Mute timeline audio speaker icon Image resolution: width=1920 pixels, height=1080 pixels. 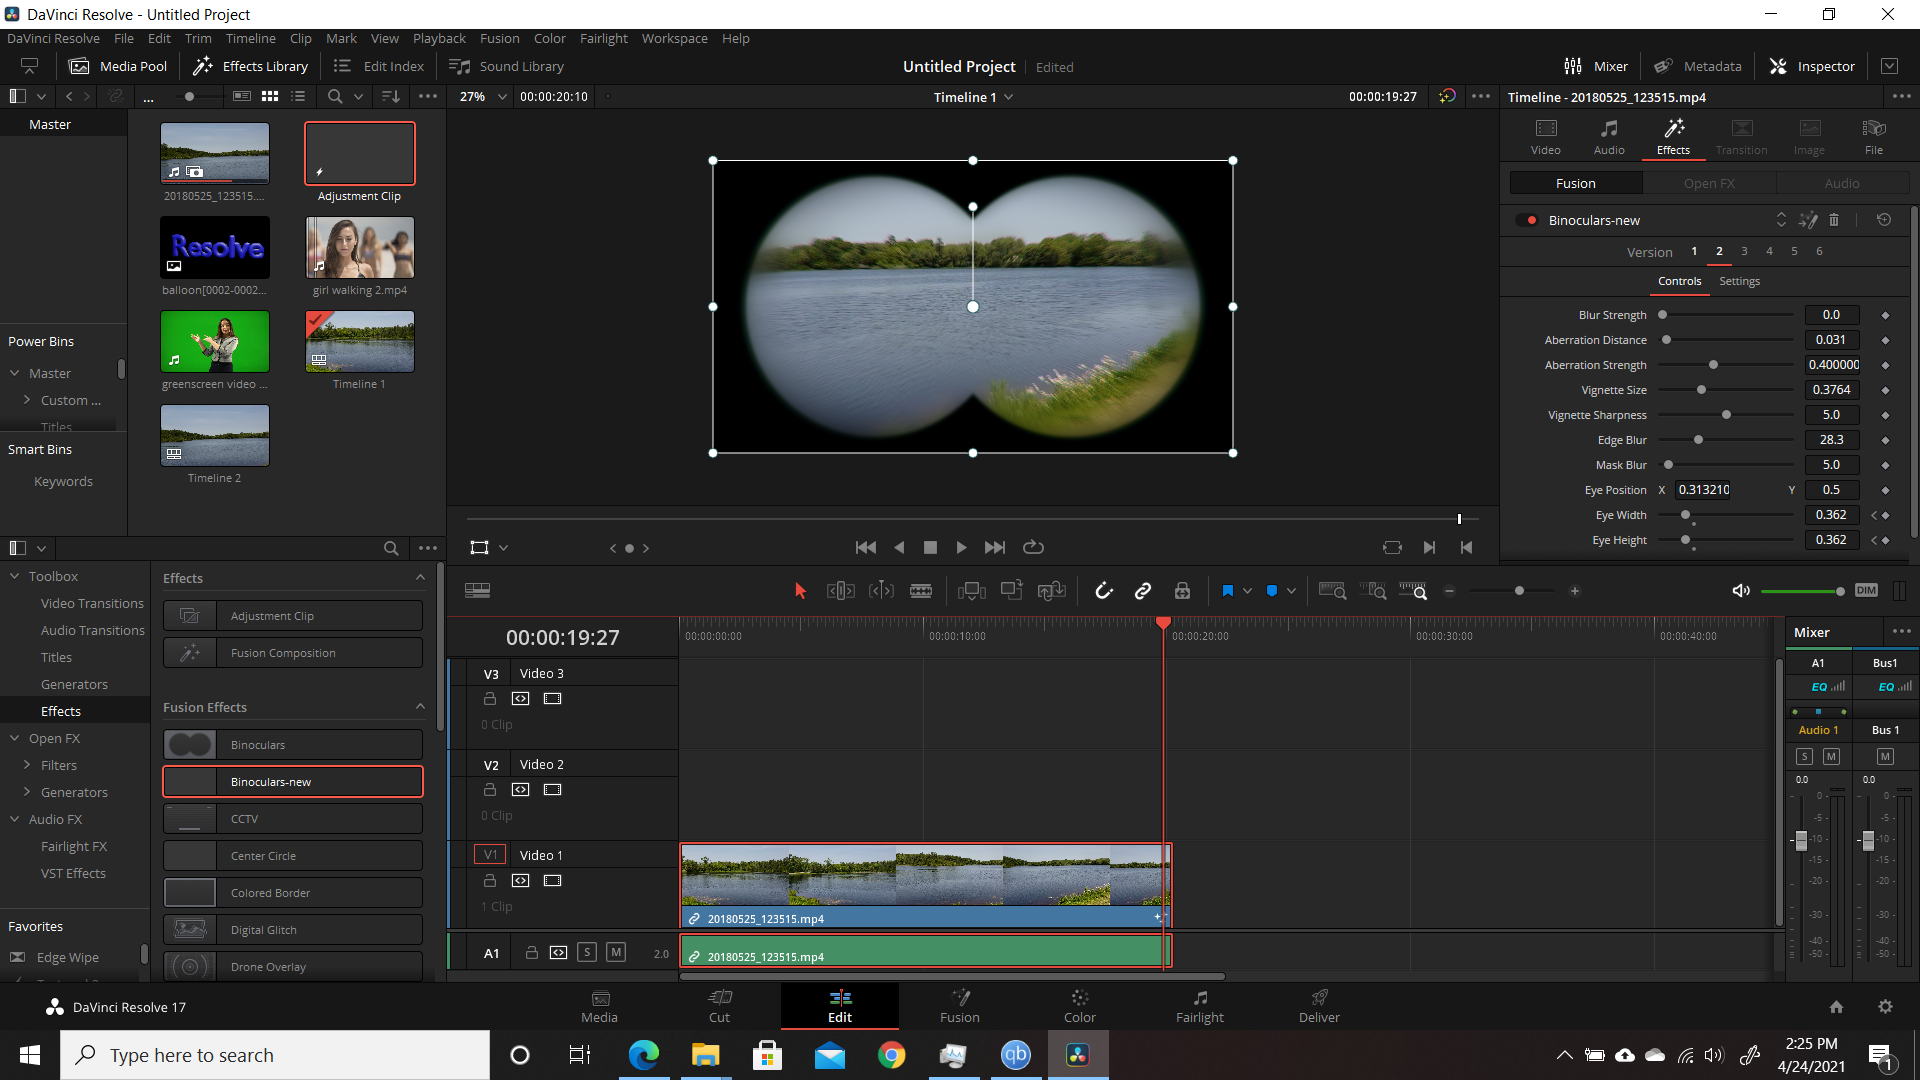(x=1741, y=591)
